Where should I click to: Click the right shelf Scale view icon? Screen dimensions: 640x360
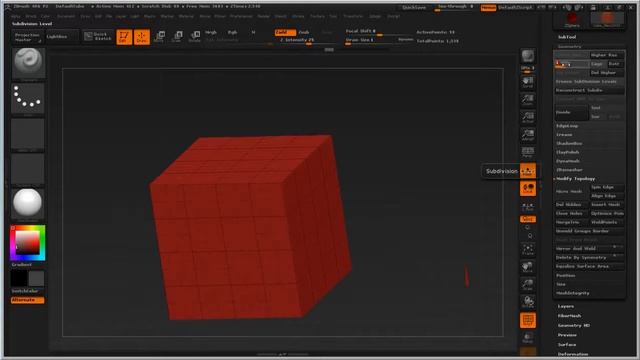[x=528, y=284]
